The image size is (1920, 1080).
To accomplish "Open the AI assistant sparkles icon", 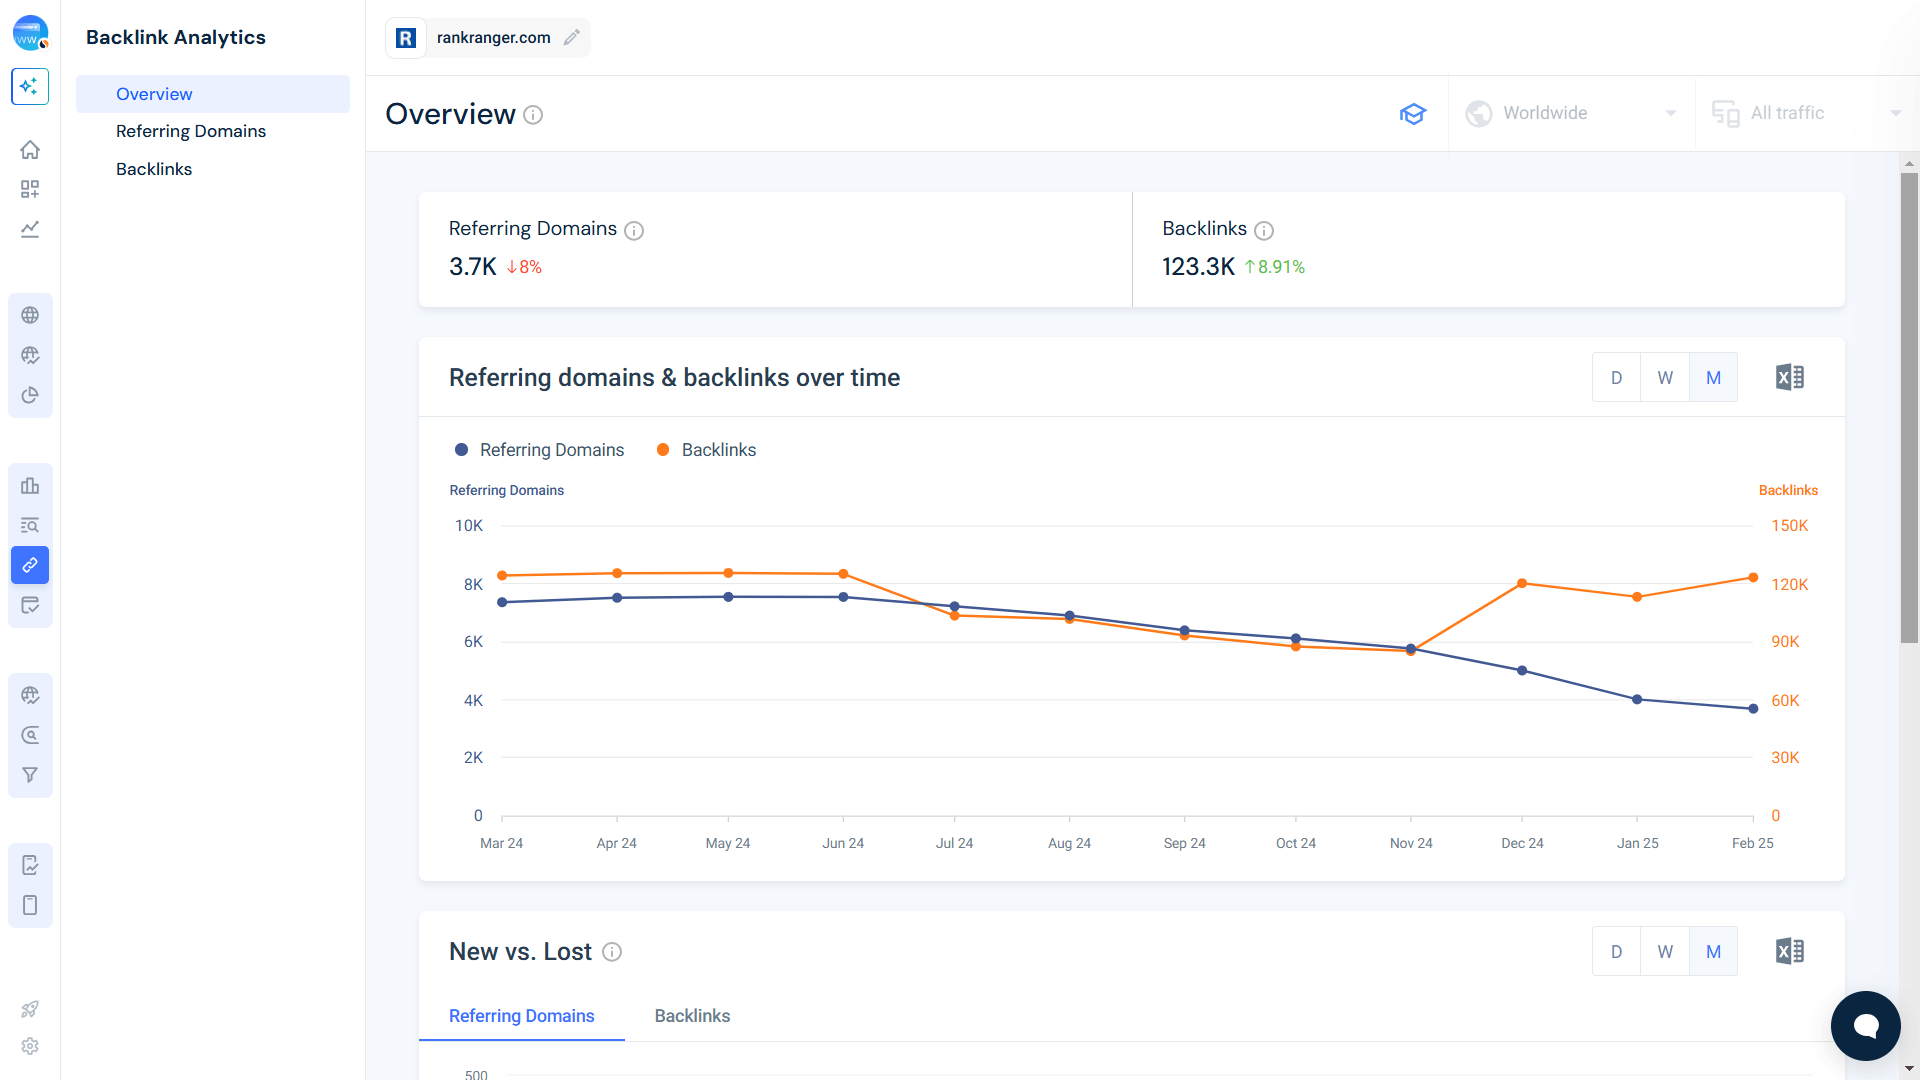I will click(30, 87).
